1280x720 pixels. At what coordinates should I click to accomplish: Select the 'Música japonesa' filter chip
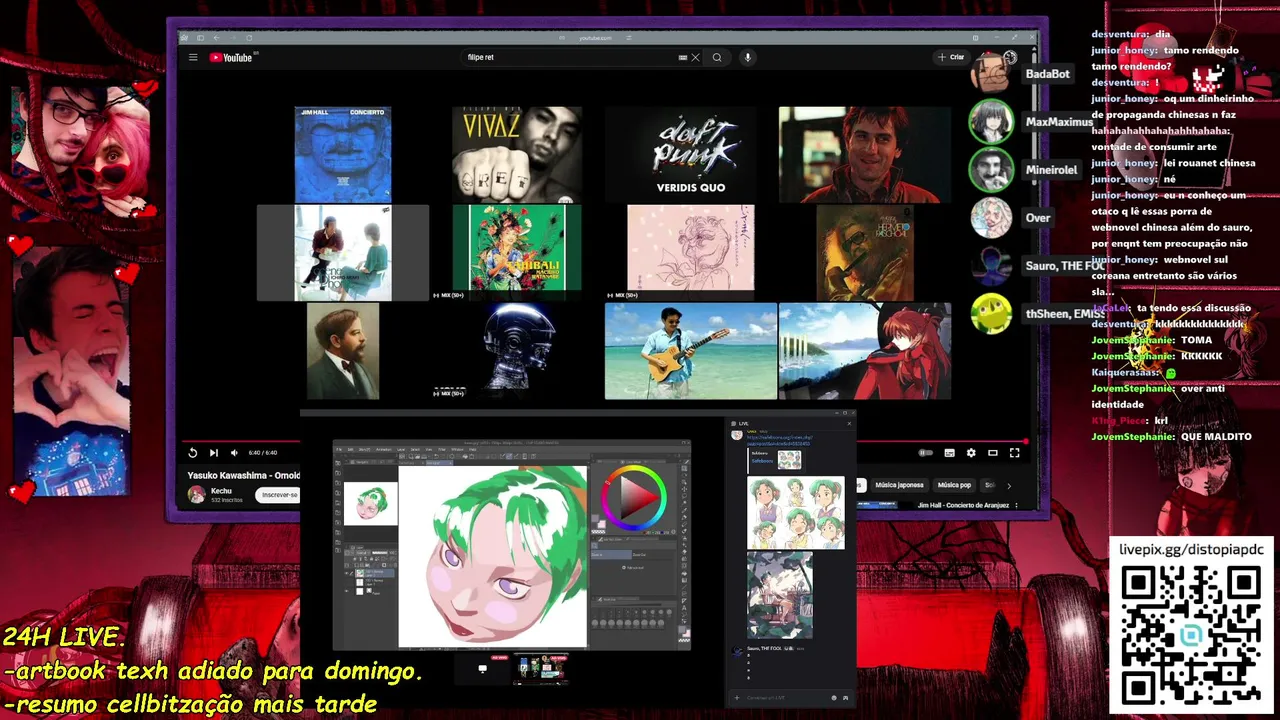coord(899,485)
